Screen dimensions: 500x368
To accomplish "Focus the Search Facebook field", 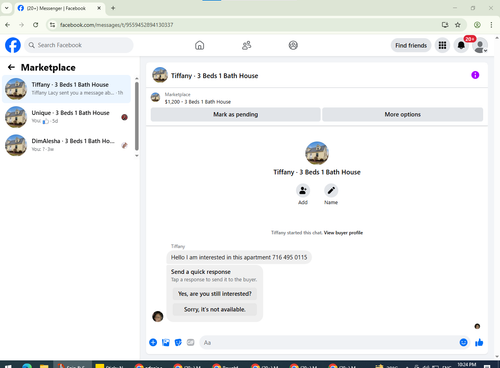I will [79, 45].
